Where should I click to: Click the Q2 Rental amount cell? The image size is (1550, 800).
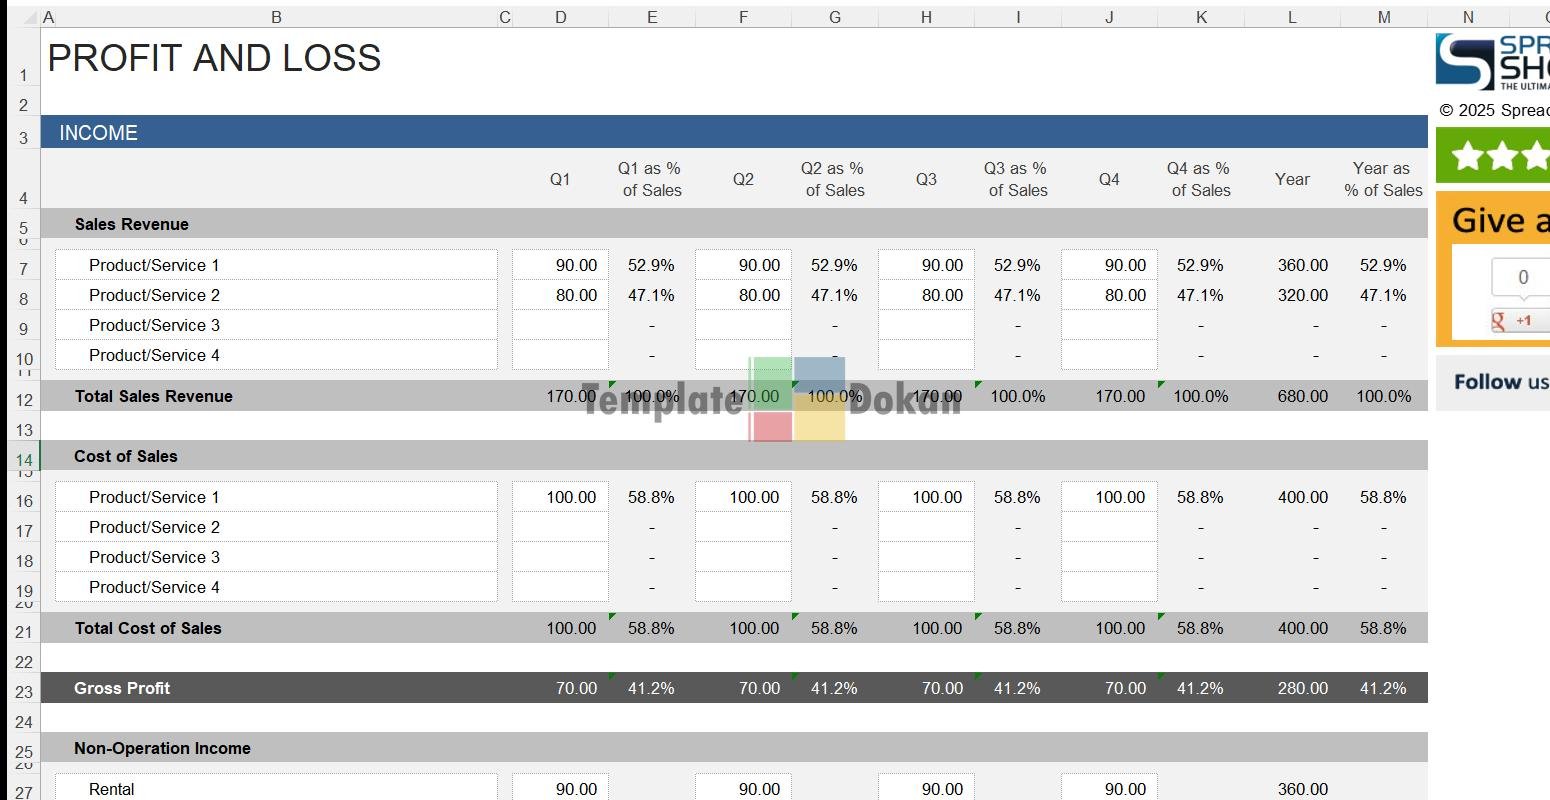(743, 789)
